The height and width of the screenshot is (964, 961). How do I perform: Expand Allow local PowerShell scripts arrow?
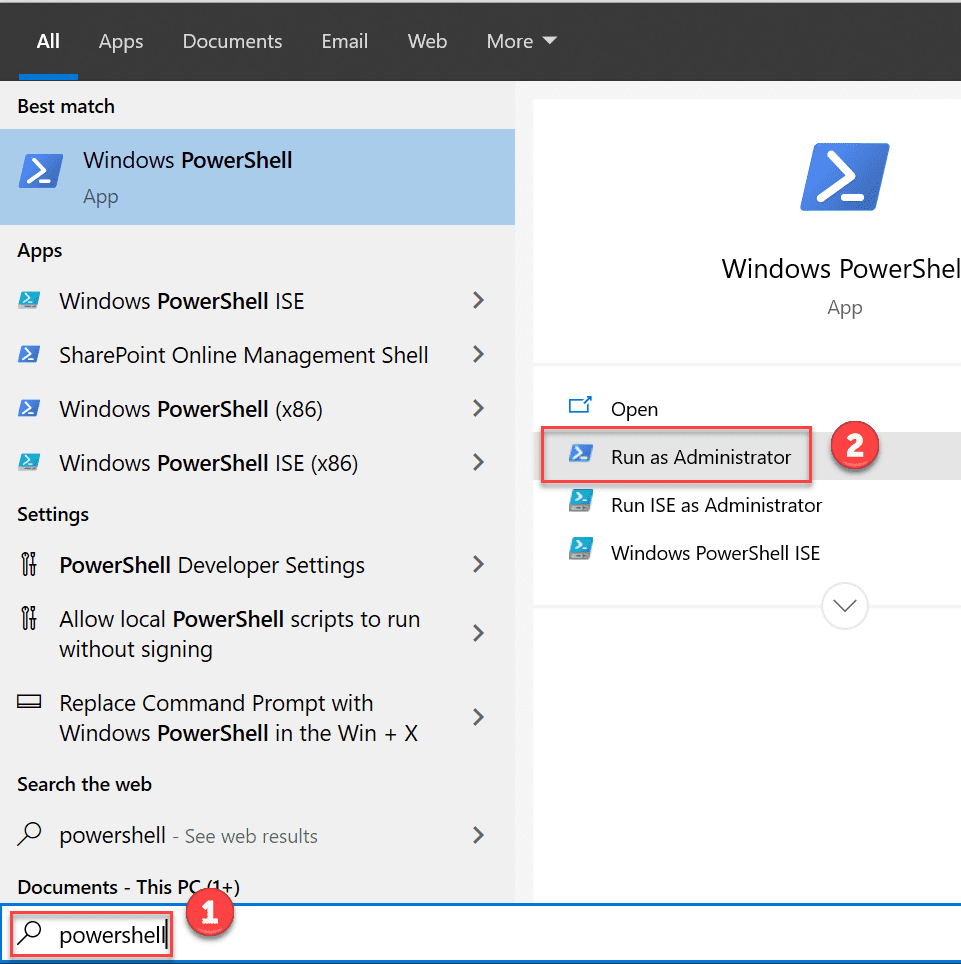point(478,633)
